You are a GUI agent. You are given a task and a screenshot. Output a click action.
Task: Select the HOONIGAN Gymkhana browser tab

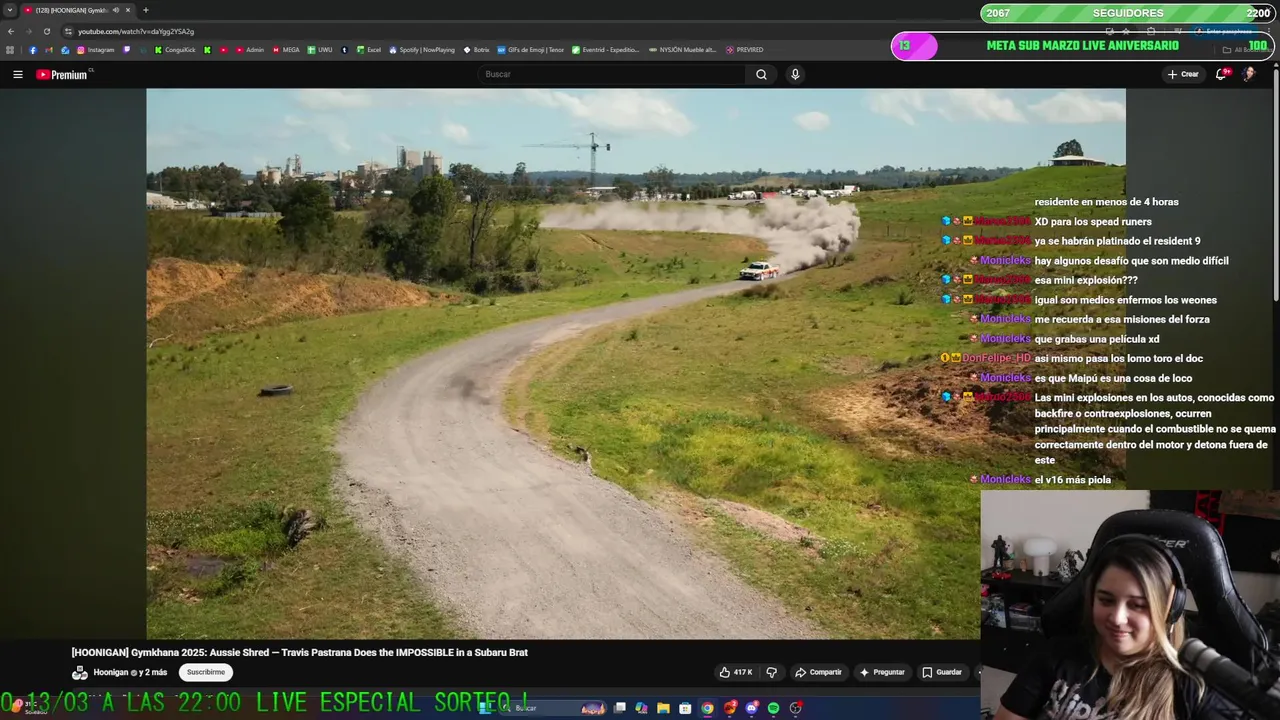[x=76, y=10]
